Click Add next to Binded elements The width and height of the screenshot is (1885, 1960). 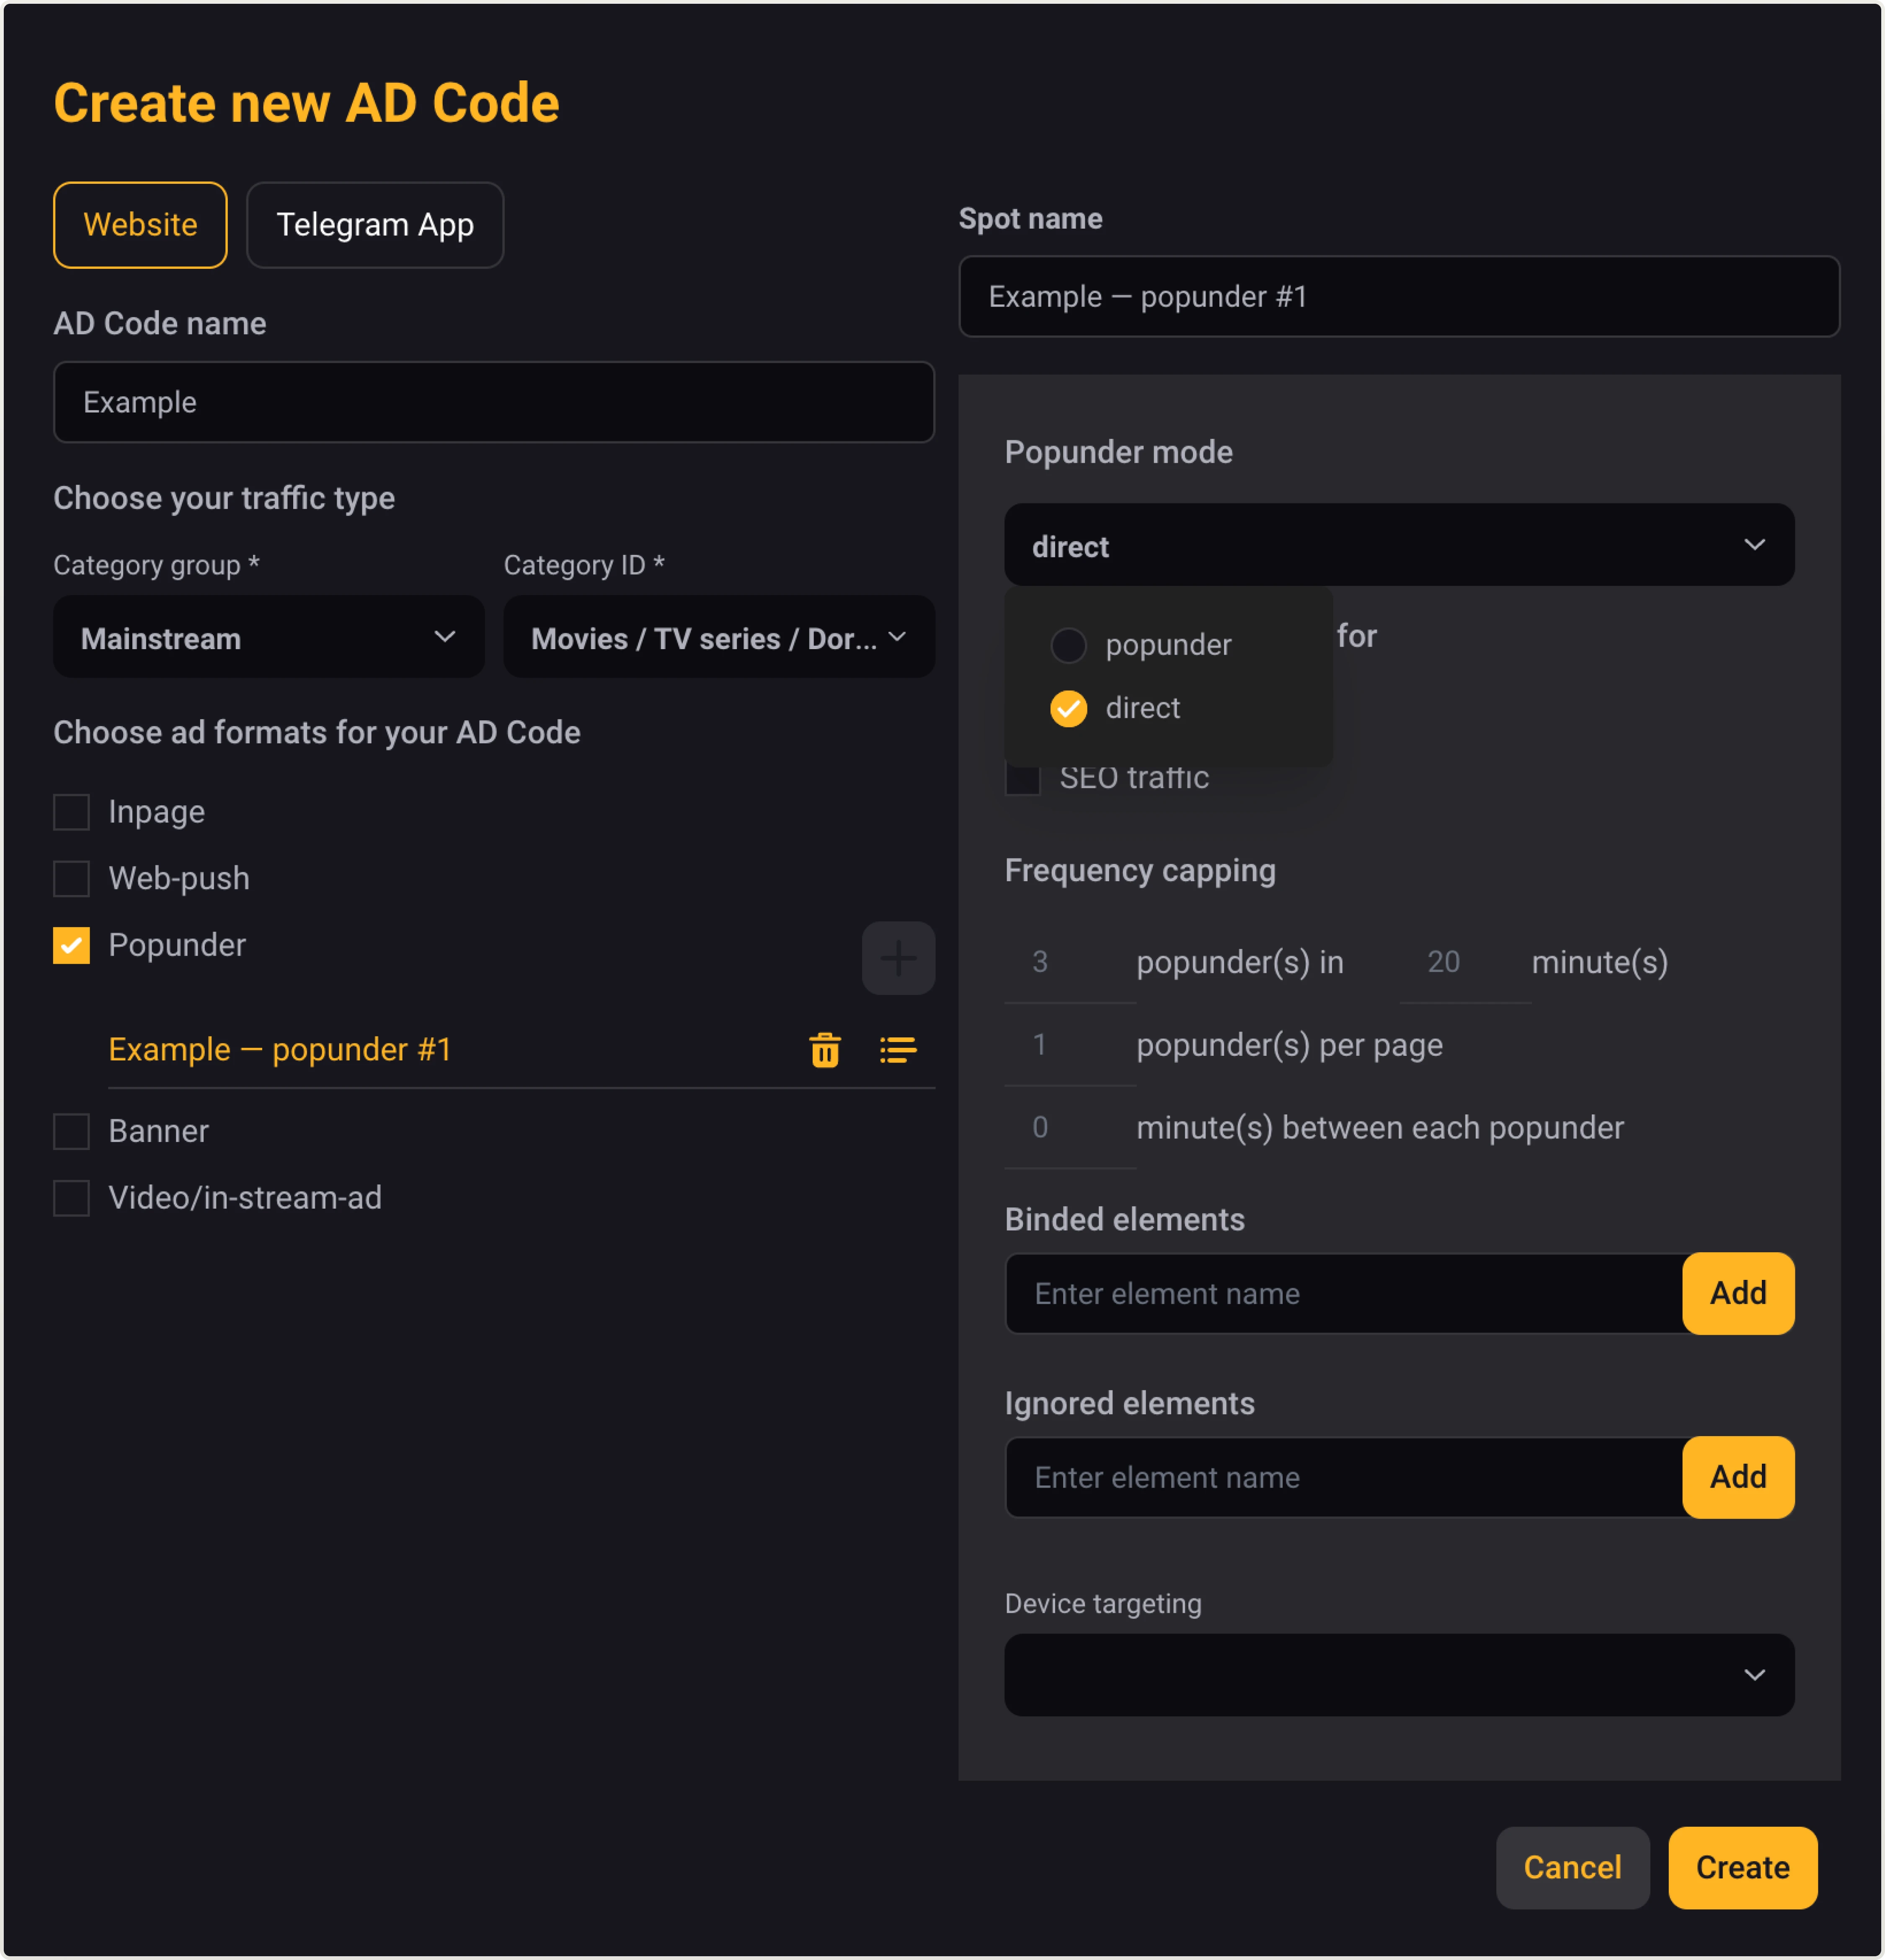click(x=1737, y=1293)
